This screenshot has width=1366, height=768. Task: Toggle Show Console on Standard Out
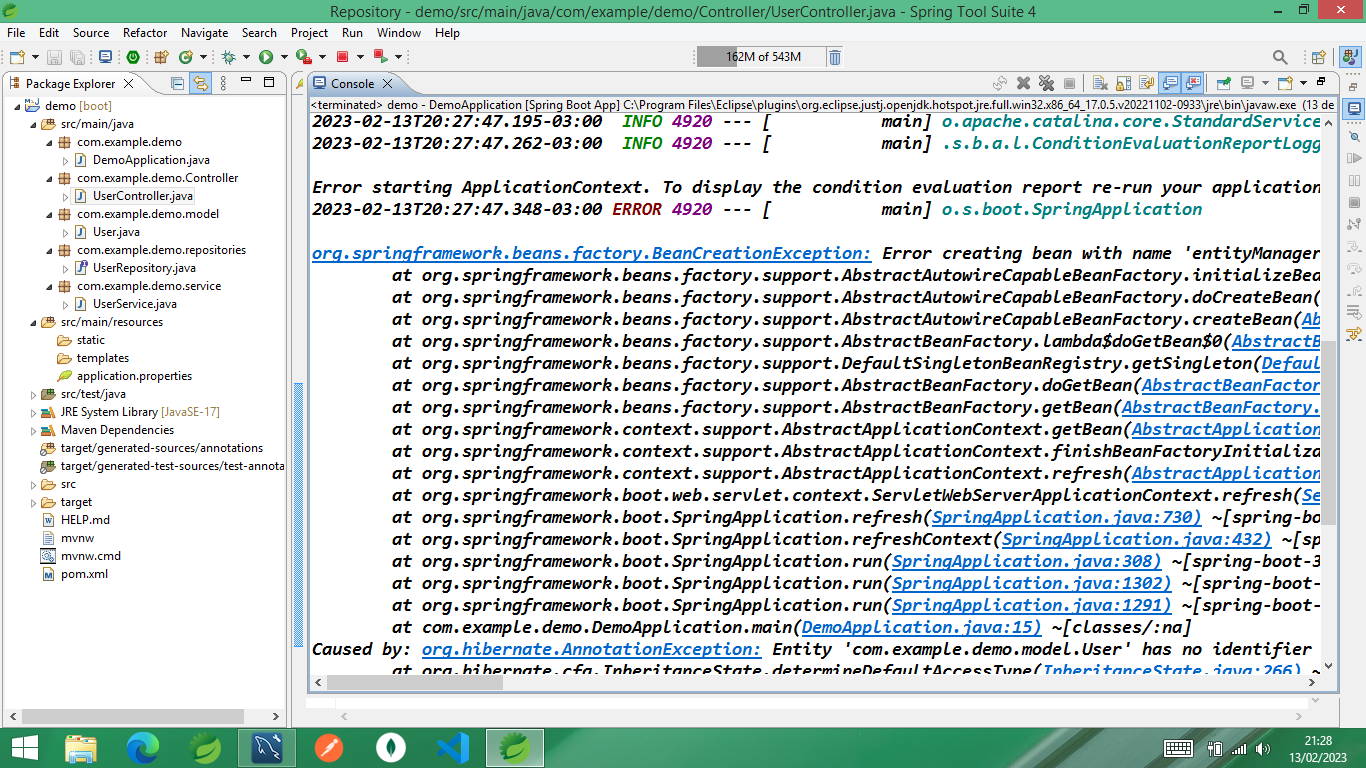pos(1169,83)
